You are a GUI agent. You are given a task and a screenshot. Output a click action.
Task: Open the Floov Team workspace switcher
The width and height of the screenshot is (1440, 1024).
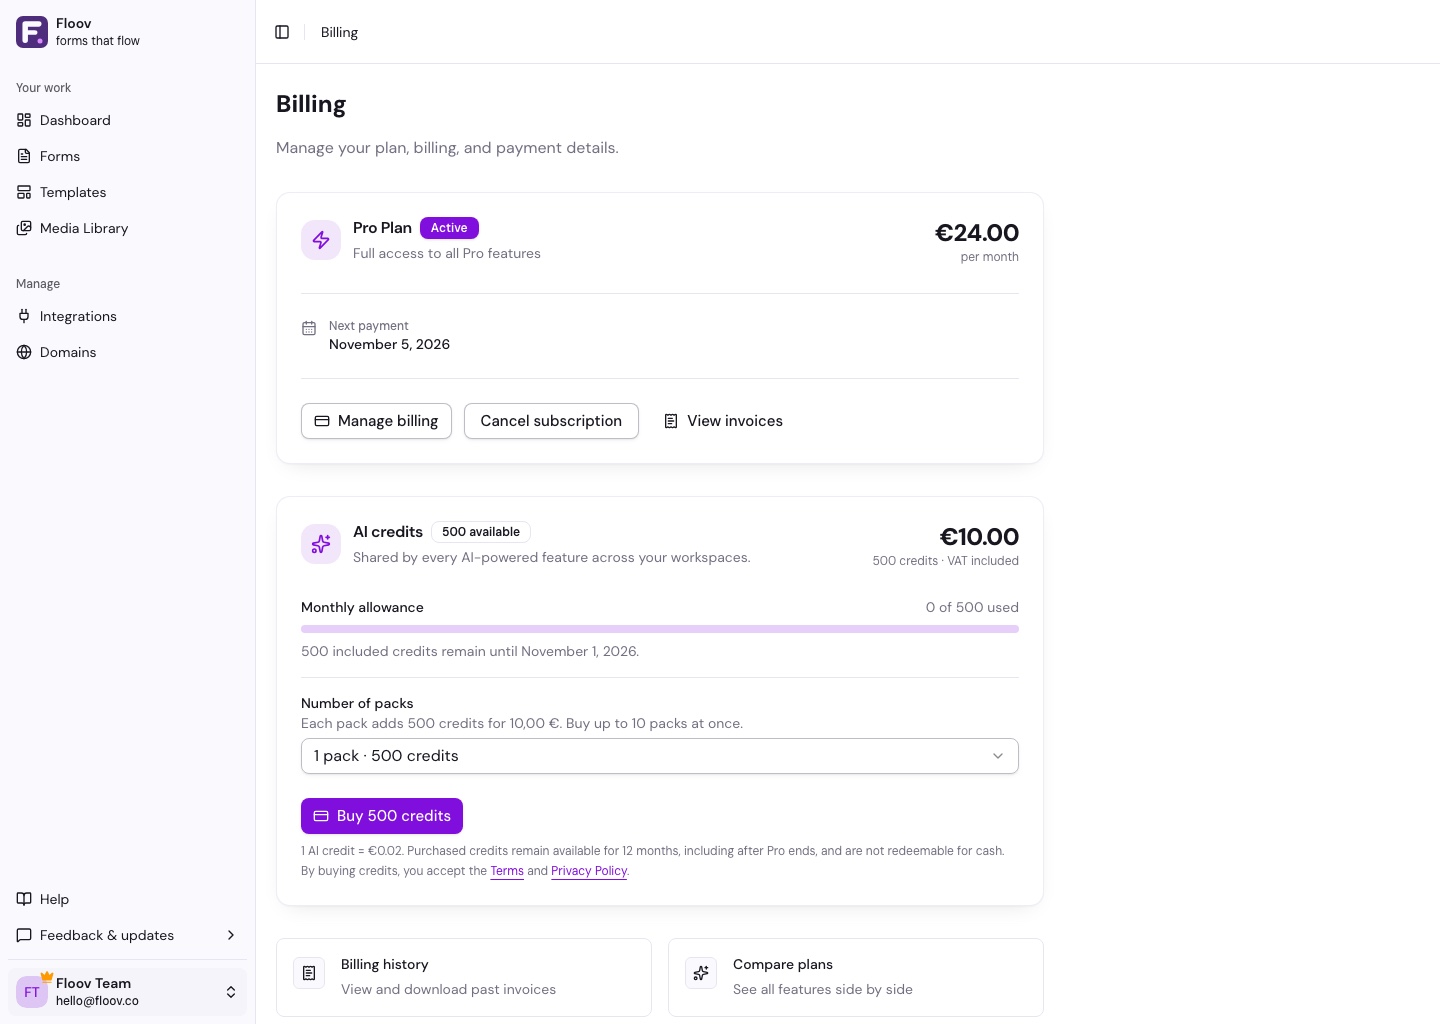[127, 992]
